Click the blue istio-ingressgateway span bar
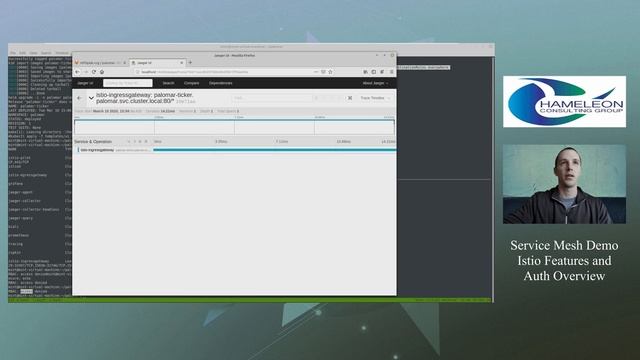640x360 pixels. [274, 150]
